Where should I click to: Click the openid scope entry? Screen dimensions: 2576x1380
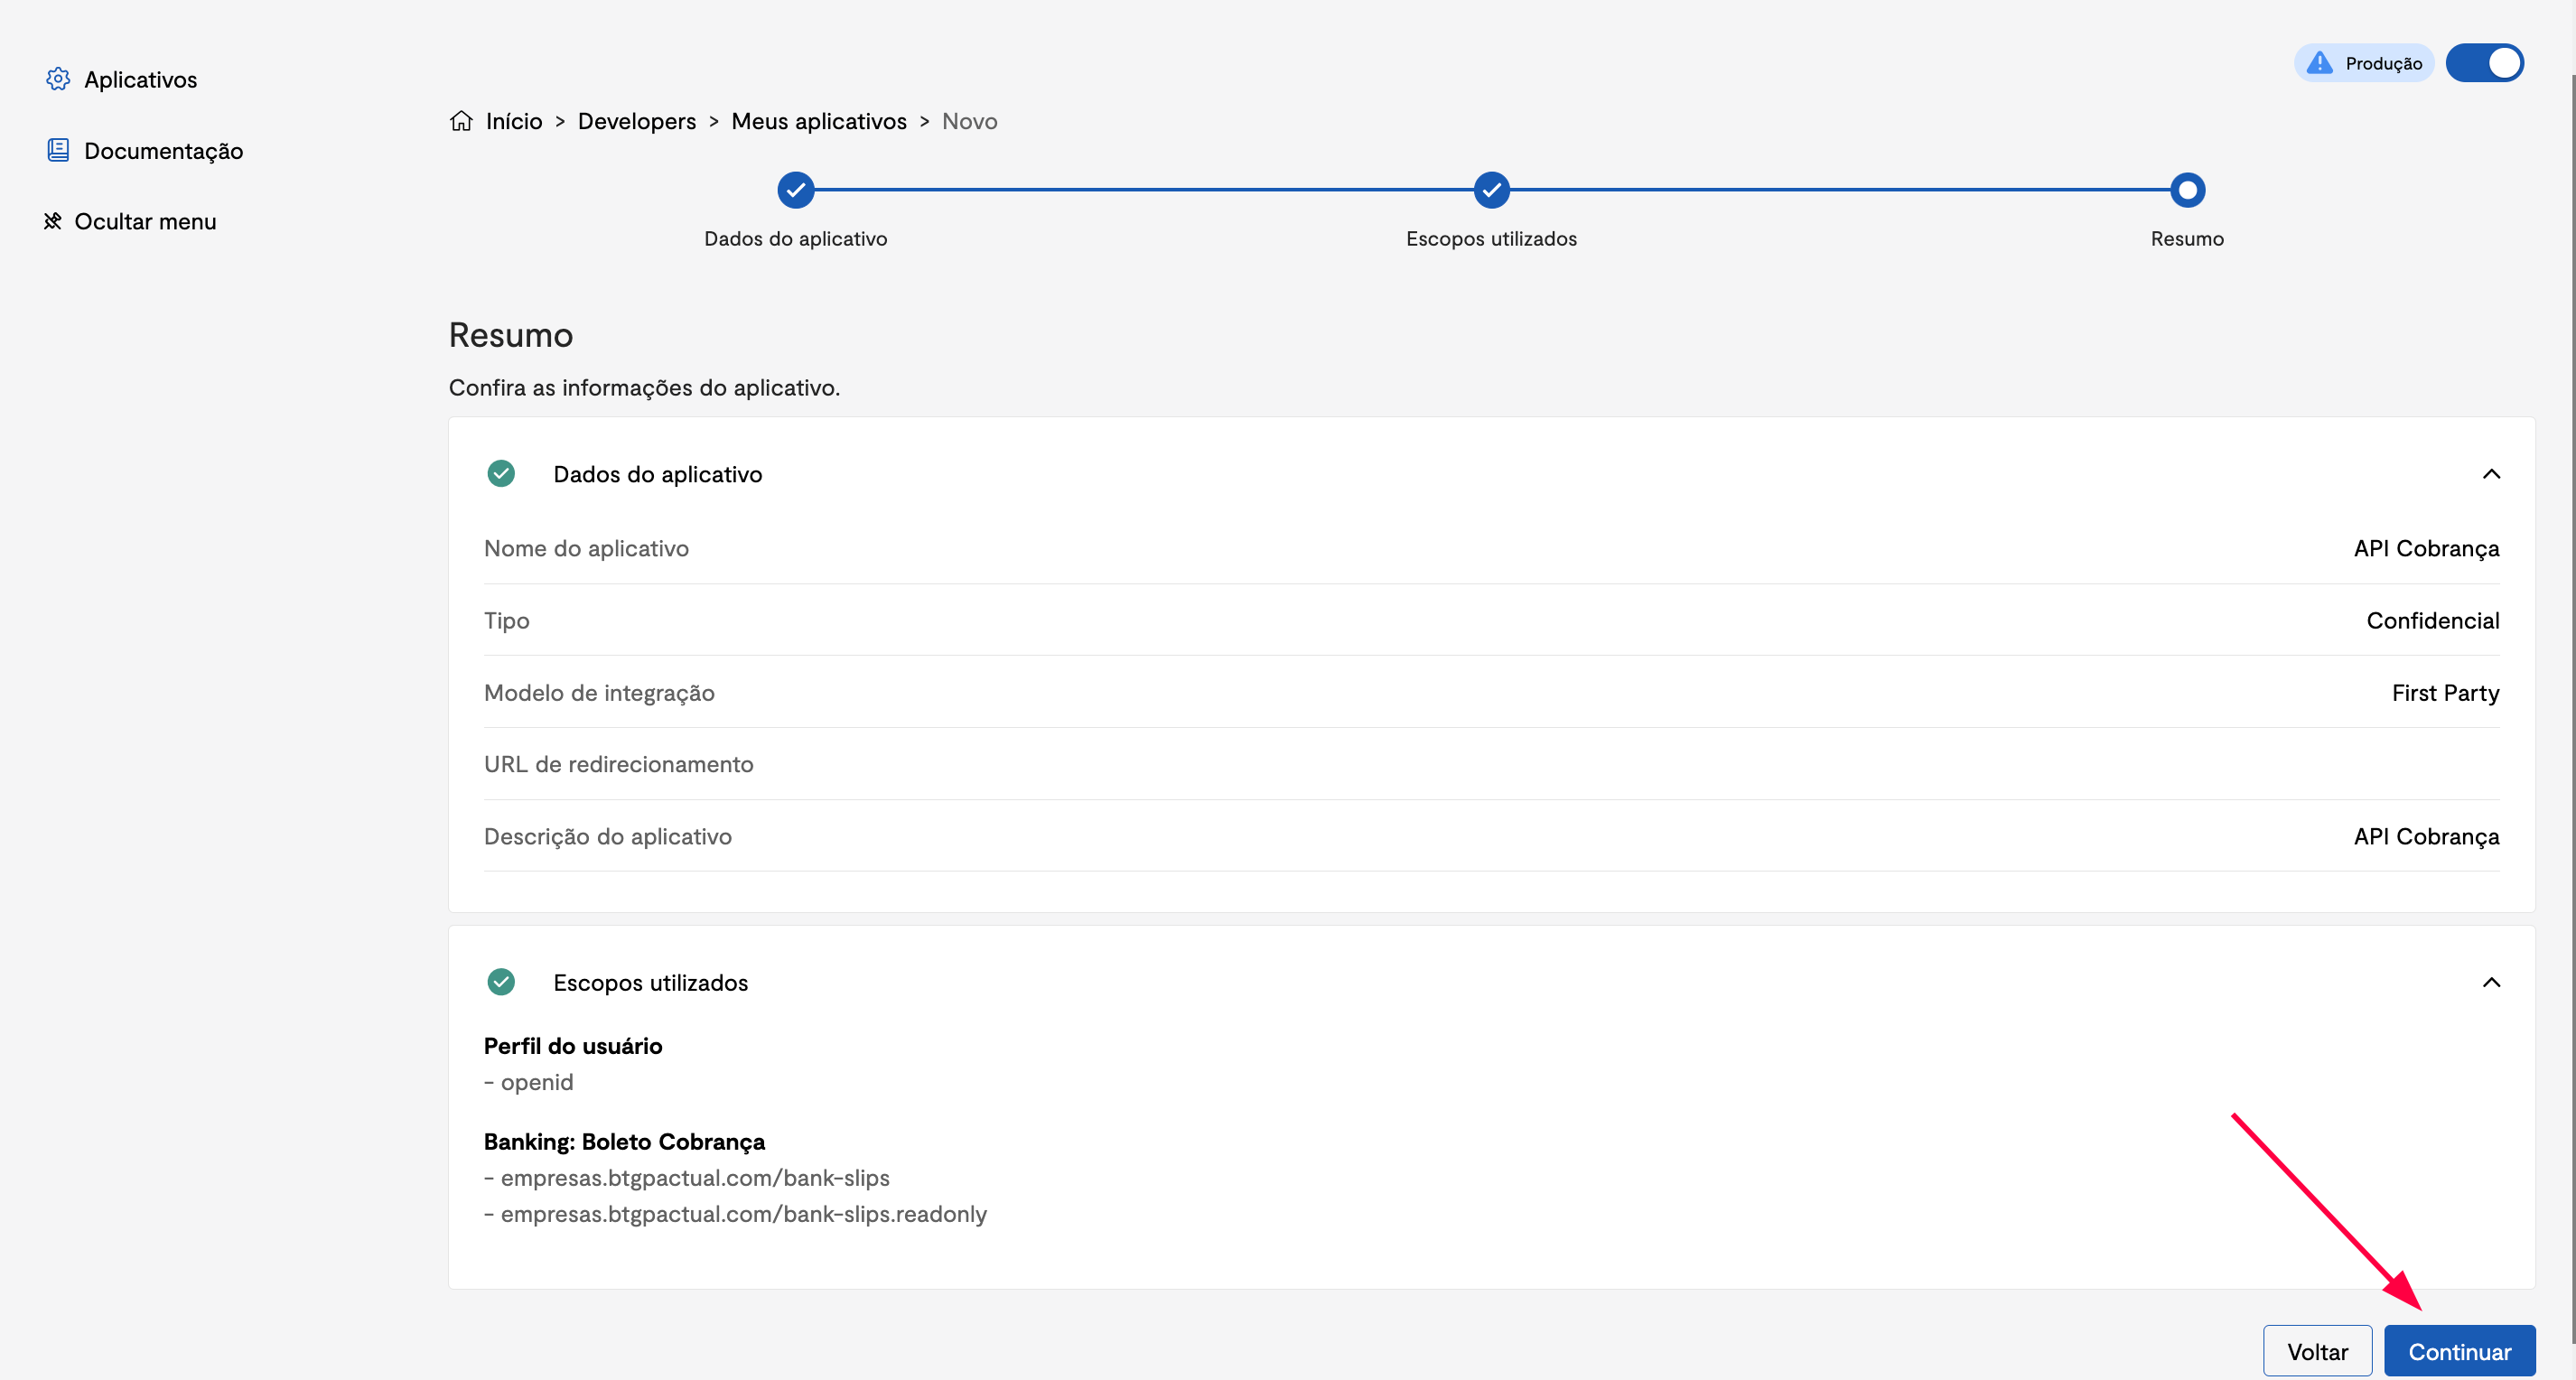pos(529,1082)
